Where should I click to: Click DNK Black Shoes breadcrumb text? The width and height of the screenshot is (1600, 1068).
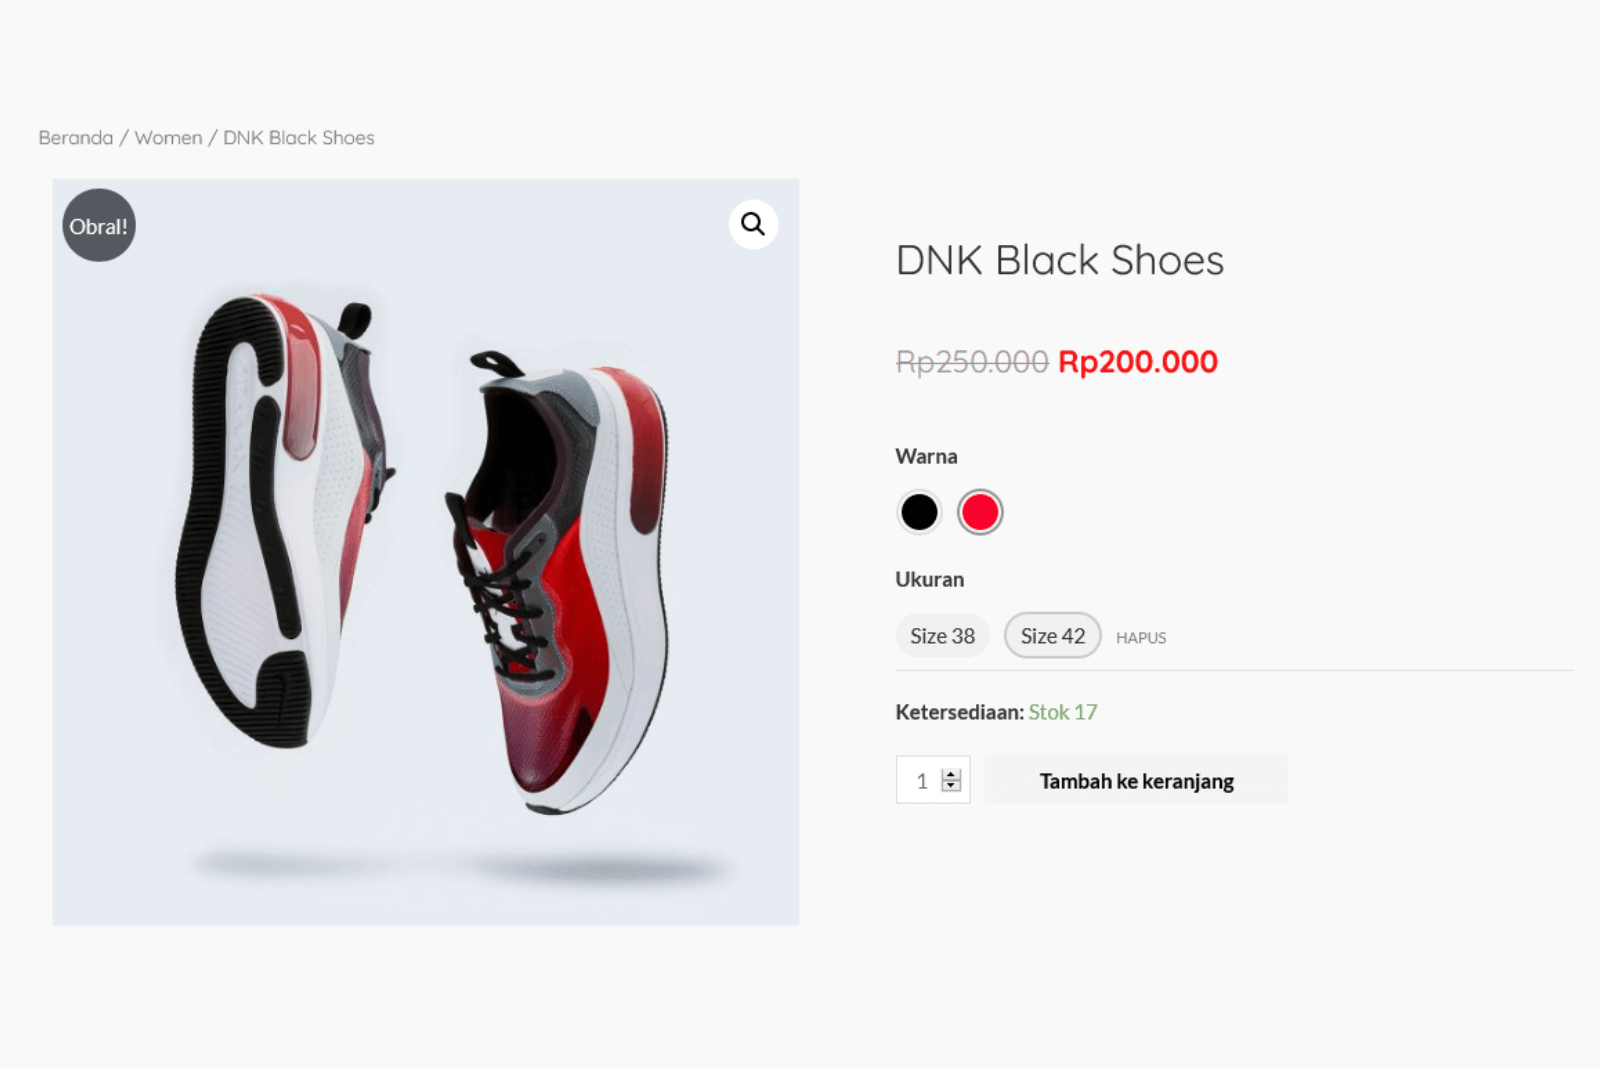299,138
